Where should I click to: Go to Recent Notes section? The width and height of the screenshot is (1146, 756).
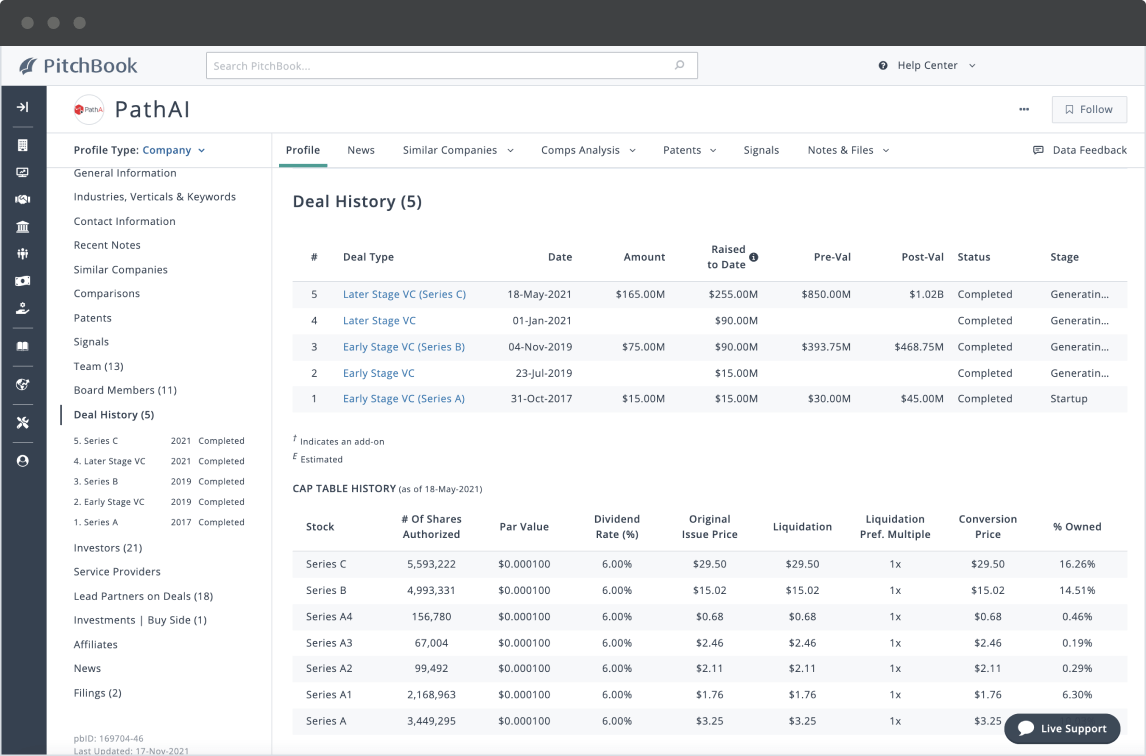(107, 245)
